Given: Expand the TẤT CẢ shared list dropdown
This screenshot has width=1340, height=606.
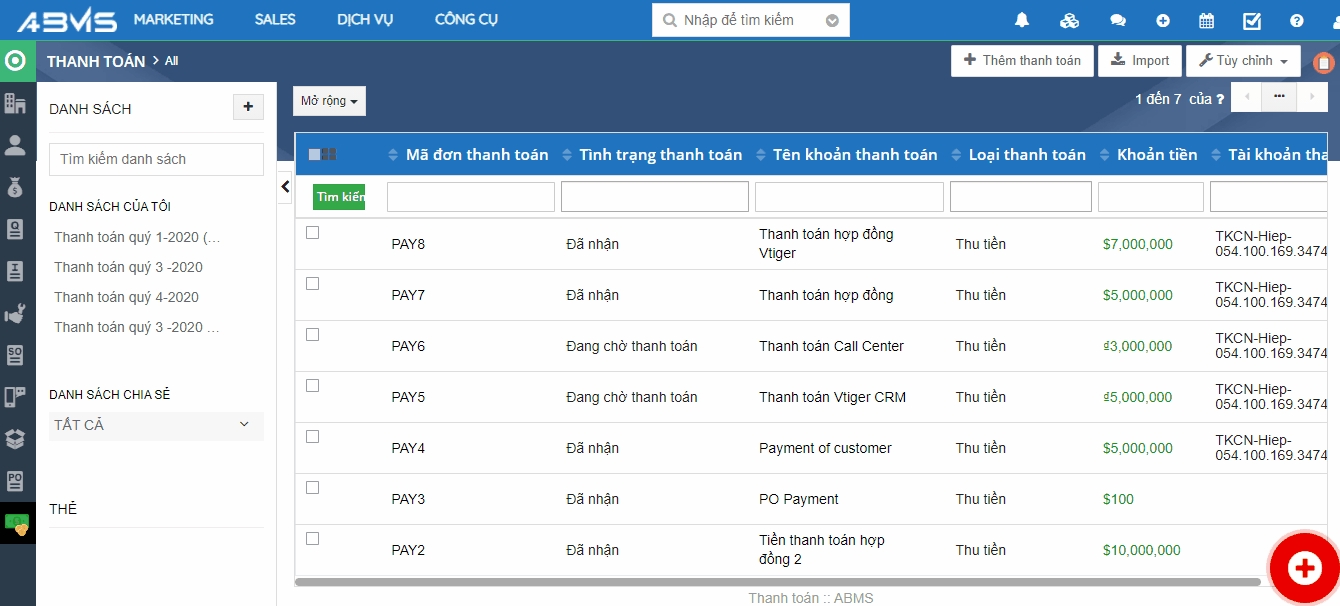Looking at the screenshot, I should (x=156, y=425).
